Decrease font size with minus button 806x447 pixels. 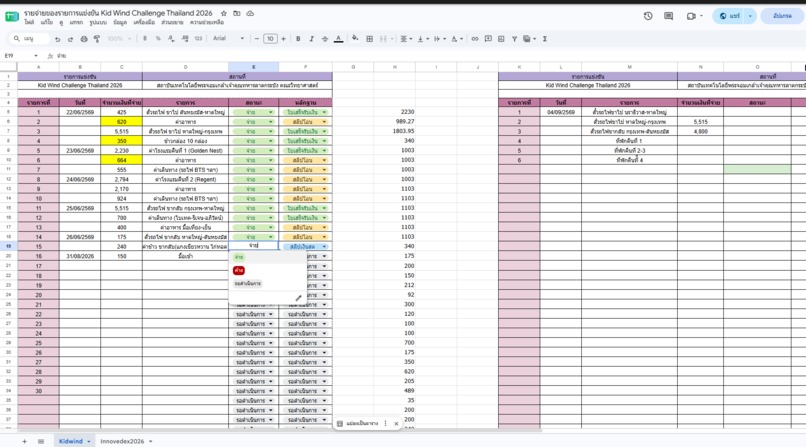257,39
